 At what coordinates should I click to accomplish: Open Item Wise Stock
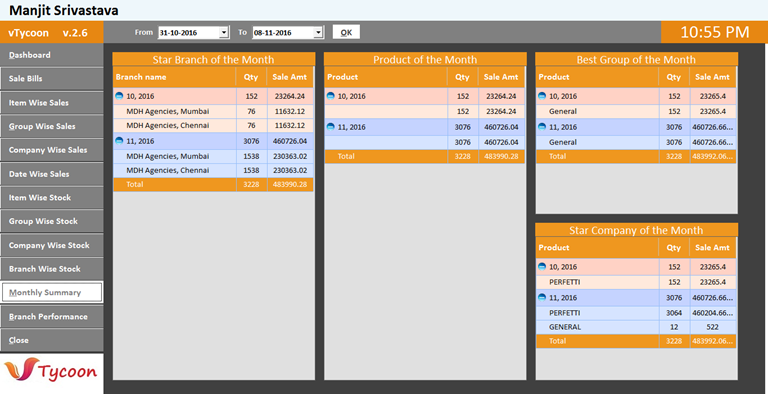(51, 198)
